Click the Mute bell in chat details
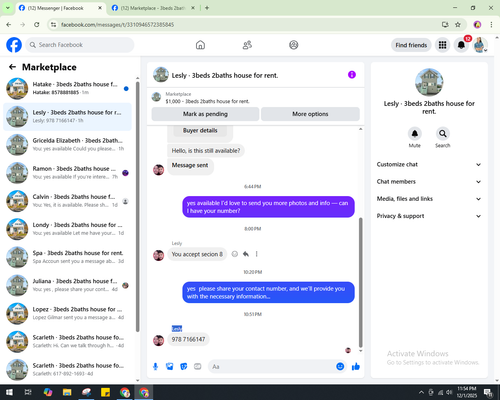This screenshot has height=400, width=500. 415,134
